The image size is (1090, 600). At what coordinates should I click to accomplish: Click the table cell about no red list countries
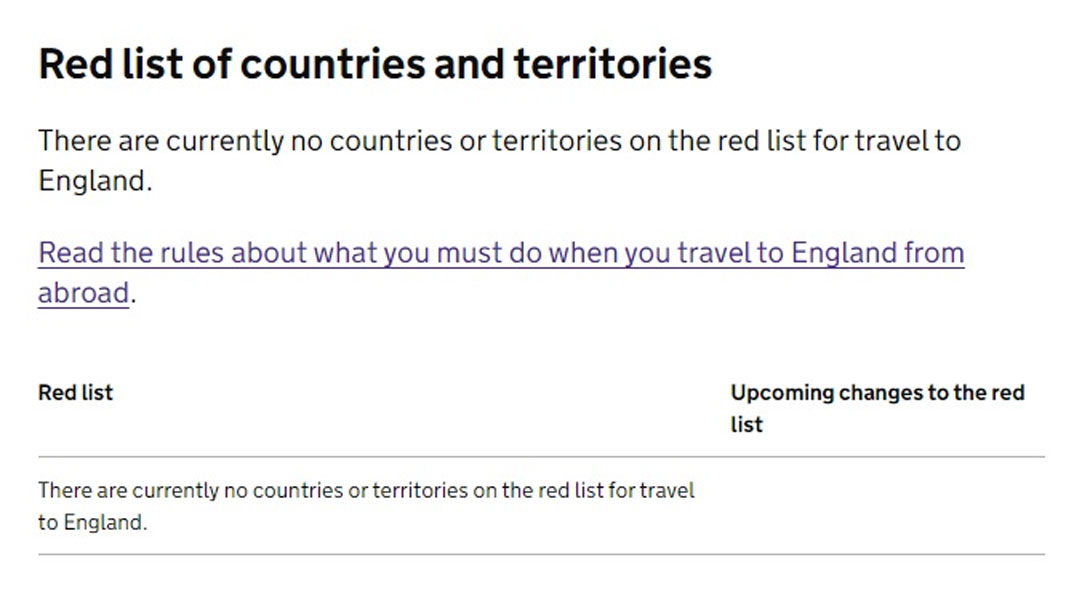point(366,505)
